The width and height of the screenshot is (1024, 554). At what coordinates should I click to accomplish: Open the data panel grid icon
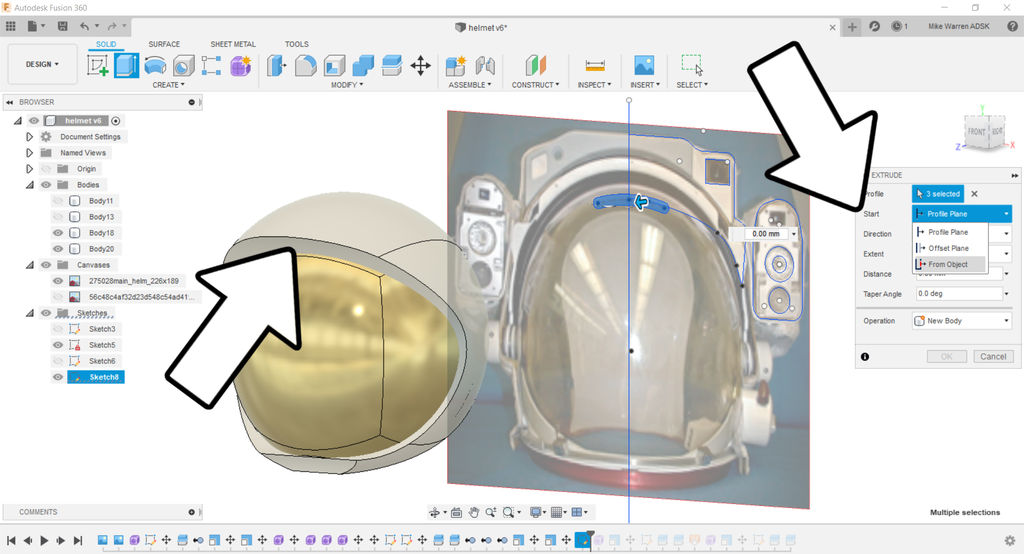tap(10, 26)
